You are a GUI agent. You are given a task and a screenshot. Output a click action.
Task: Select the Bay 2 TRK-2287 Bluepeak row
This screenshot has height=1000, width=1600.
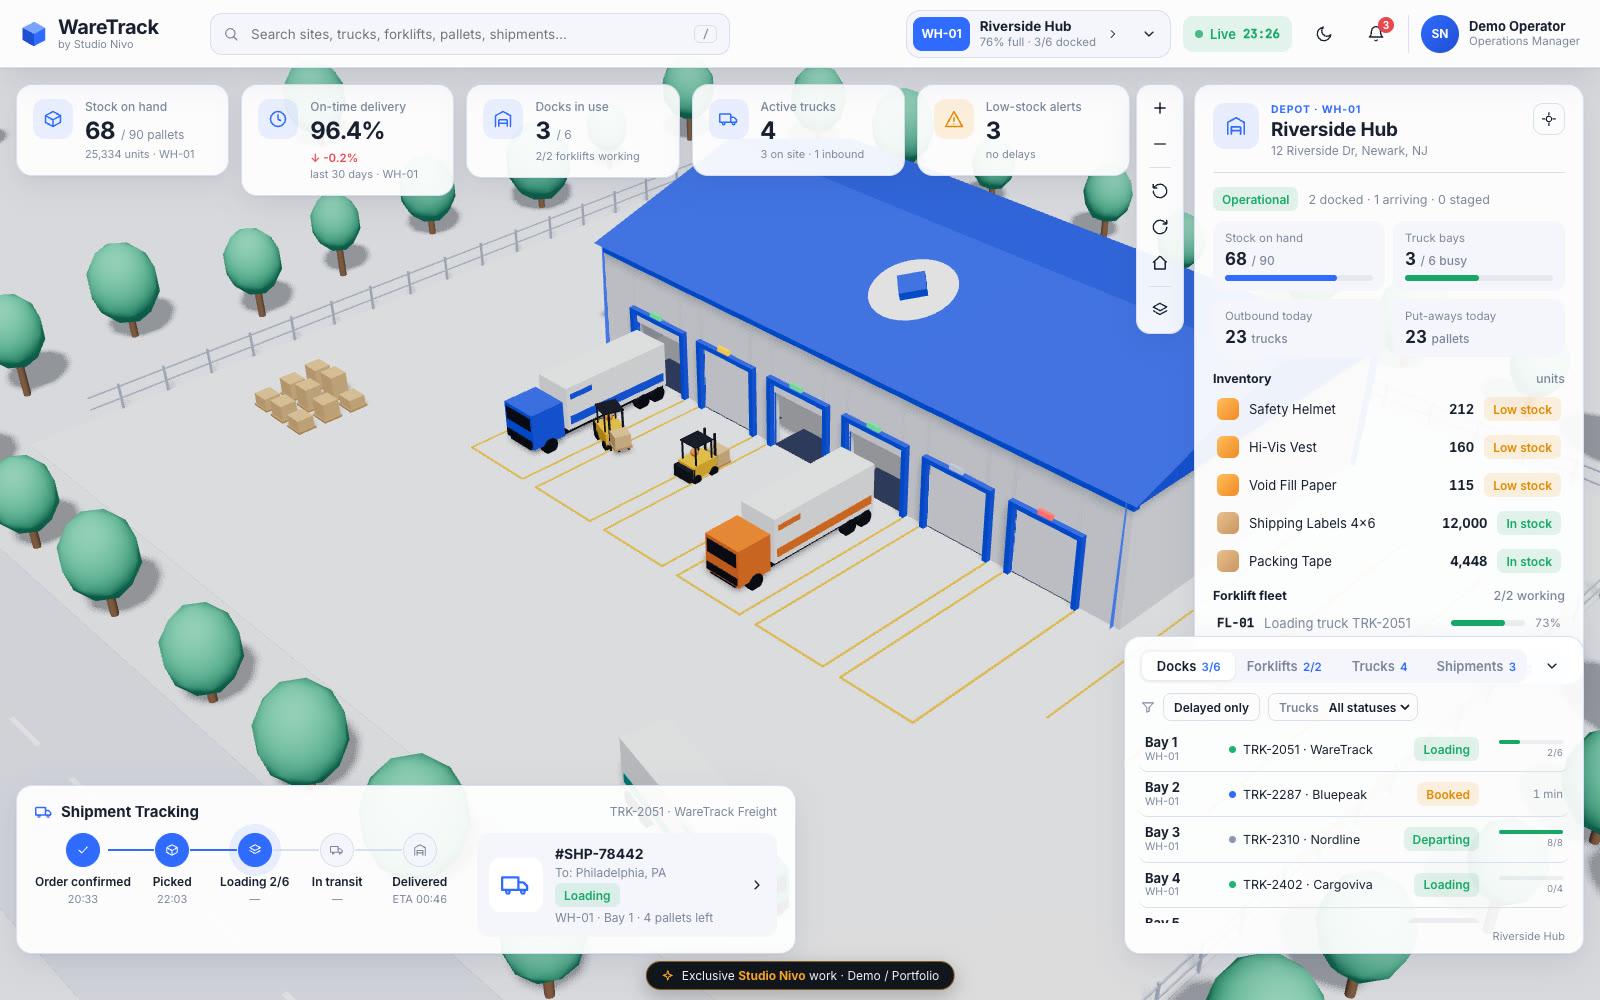coord(1353,794)
